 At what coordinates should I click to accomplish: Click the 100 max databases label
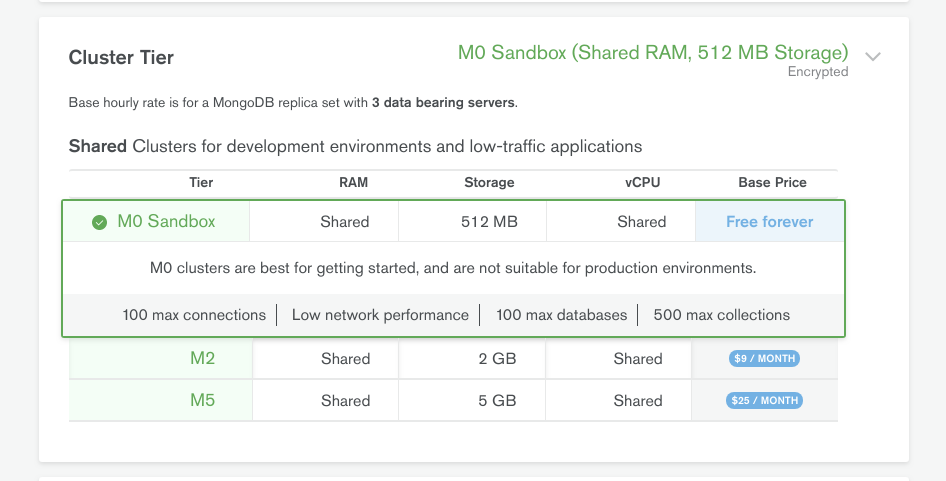(x=561, y=315)
